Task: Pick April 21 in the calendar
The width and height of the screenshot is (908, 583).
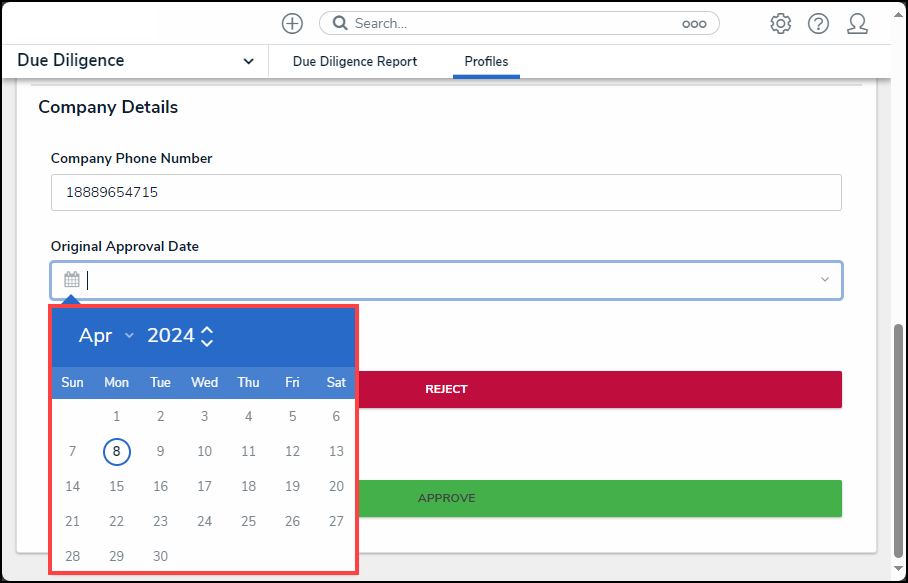Action: click(x=72, y=521)
